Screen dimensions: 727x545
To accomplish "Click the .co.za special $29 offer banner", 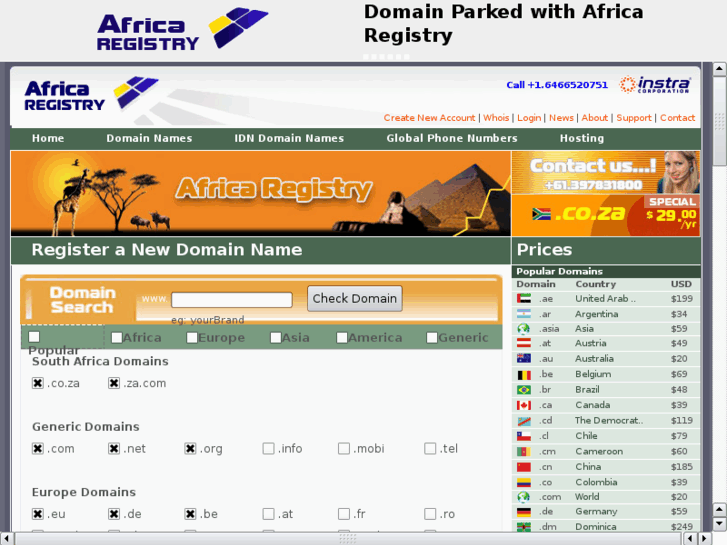I will 606,215.
